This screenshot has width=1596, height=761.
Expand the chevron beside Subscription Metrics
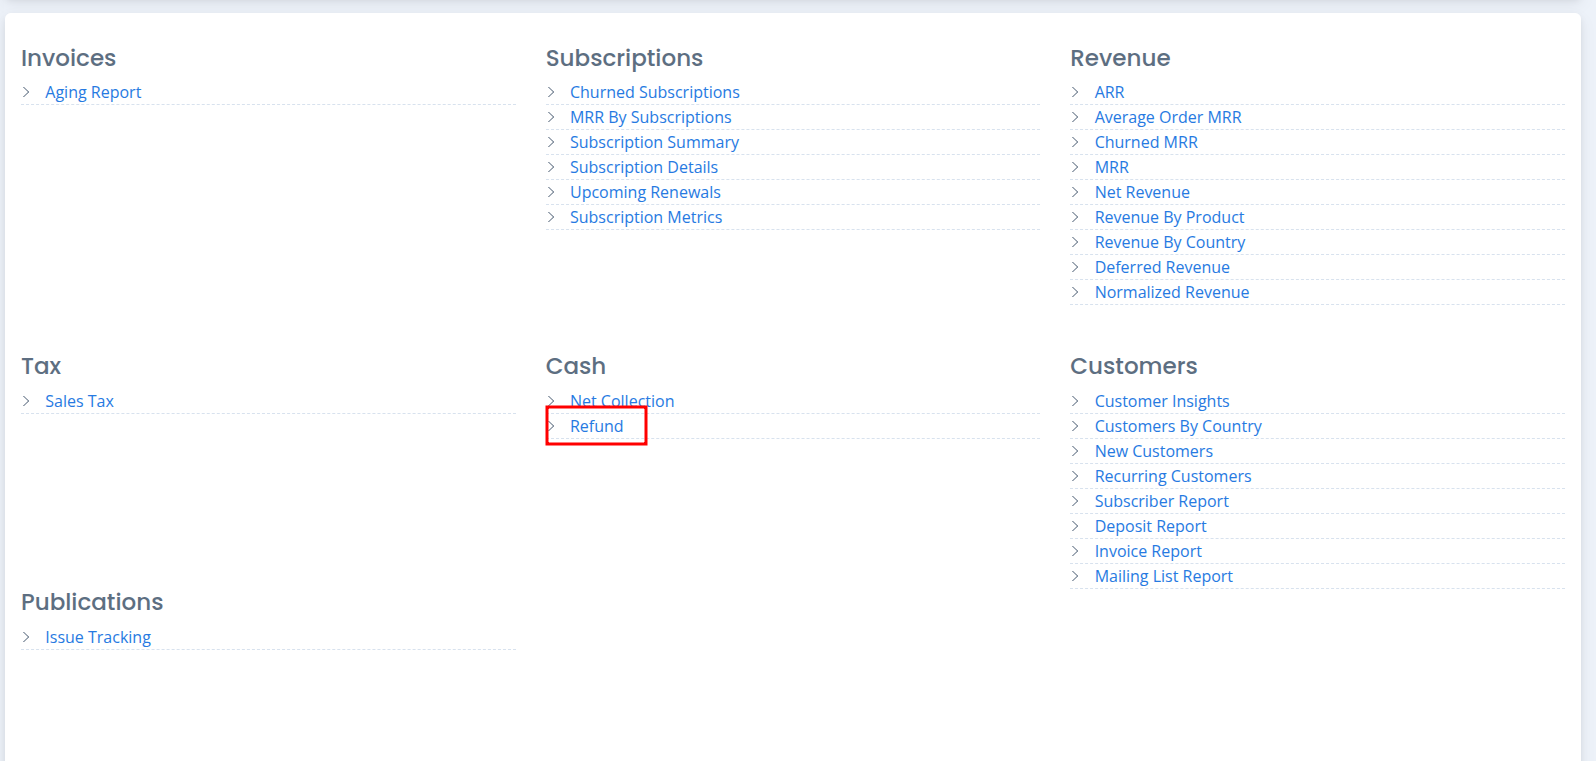(551, 217)
